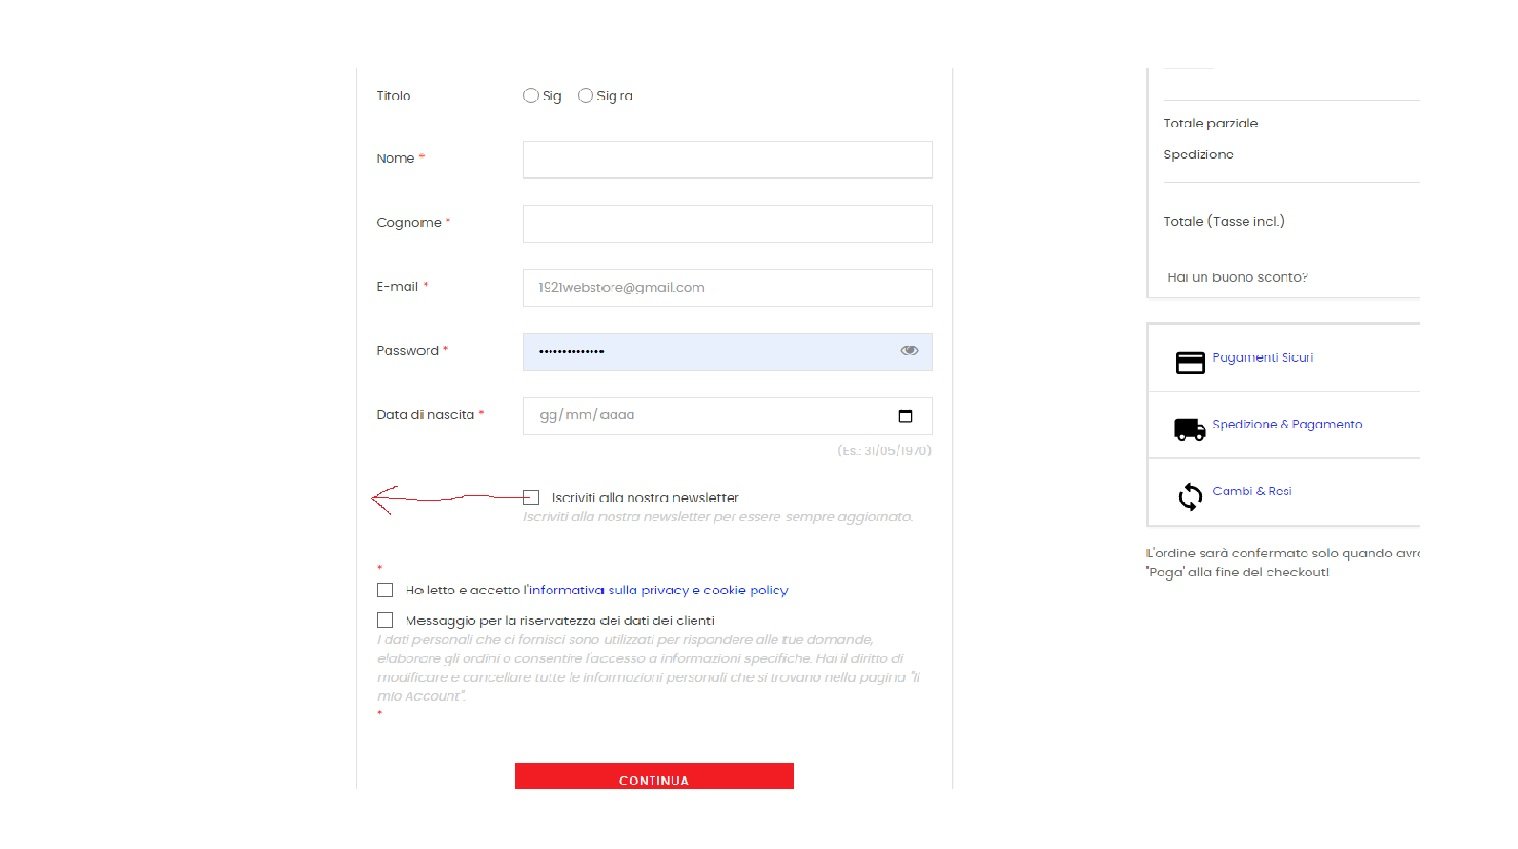The image size is (1518, 849).
Task: Open the Spedizione & Pagamento link
Action: 1287,424
